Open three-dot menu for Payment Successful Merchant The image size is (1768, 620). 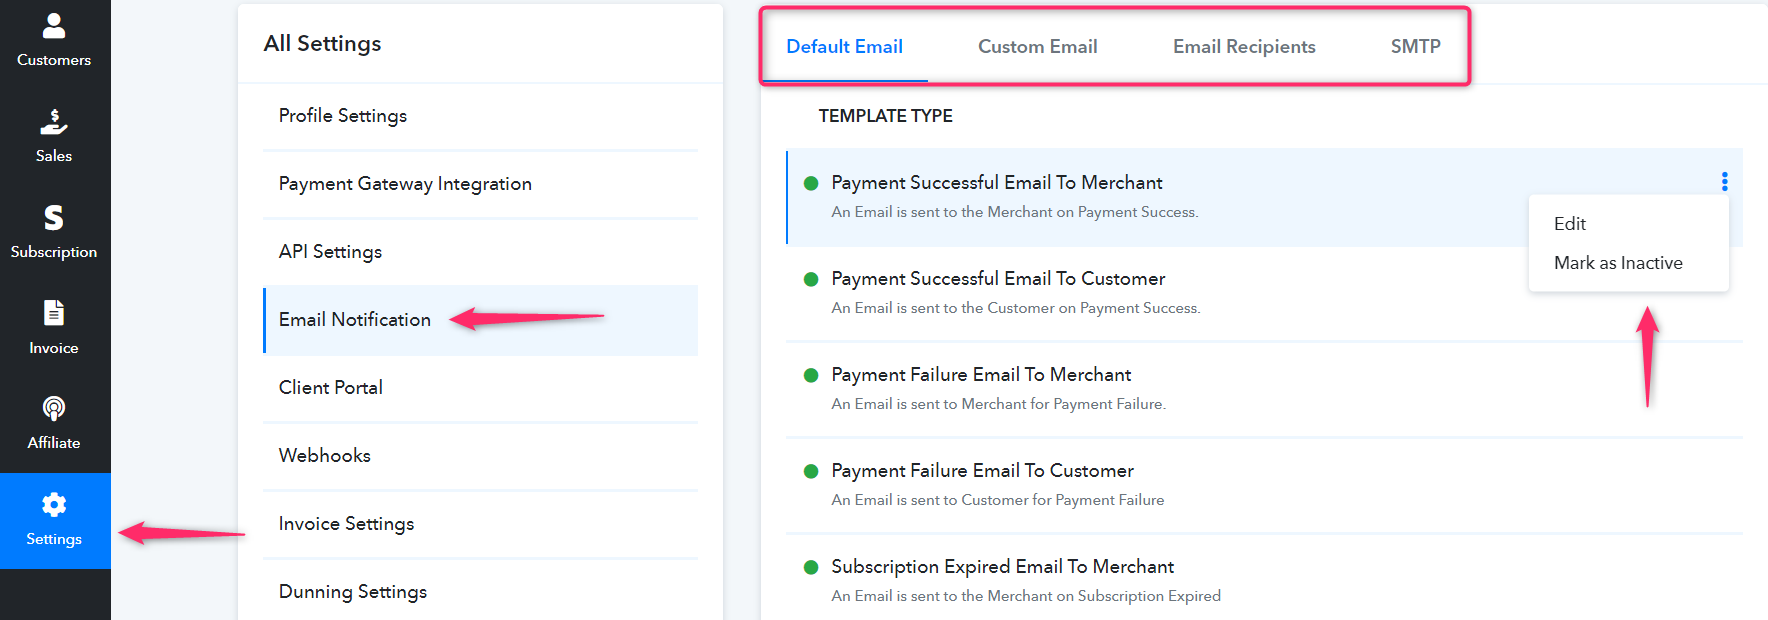(1724, 181)
